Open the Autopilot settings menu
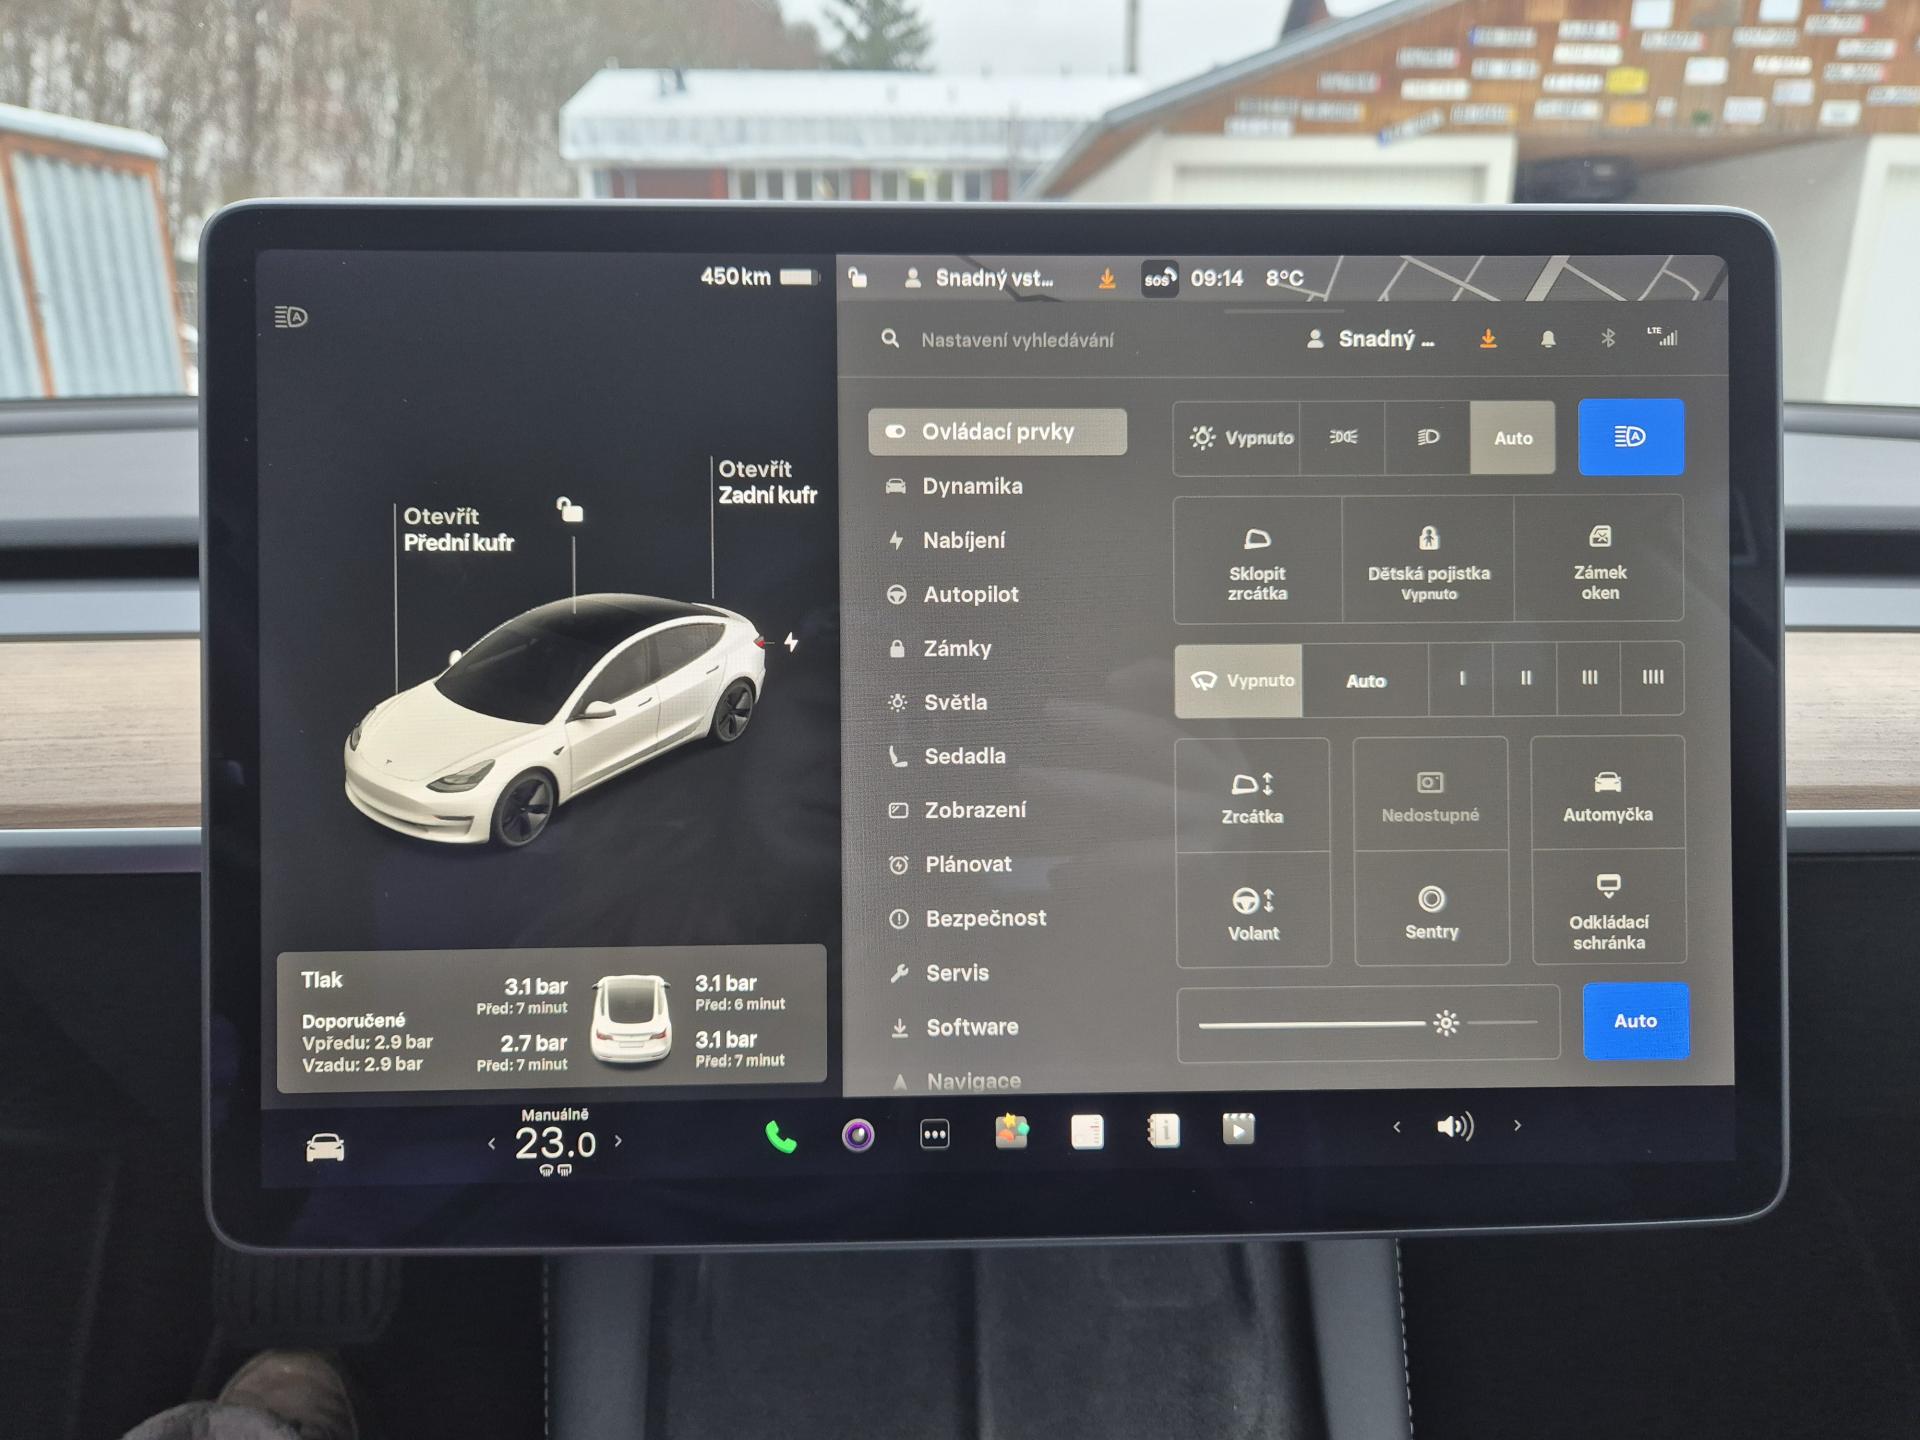1920x1440 pixels. click(970, 595)
